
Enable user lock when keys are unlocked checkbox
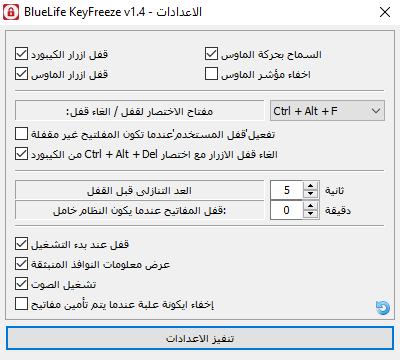[21, 134]
